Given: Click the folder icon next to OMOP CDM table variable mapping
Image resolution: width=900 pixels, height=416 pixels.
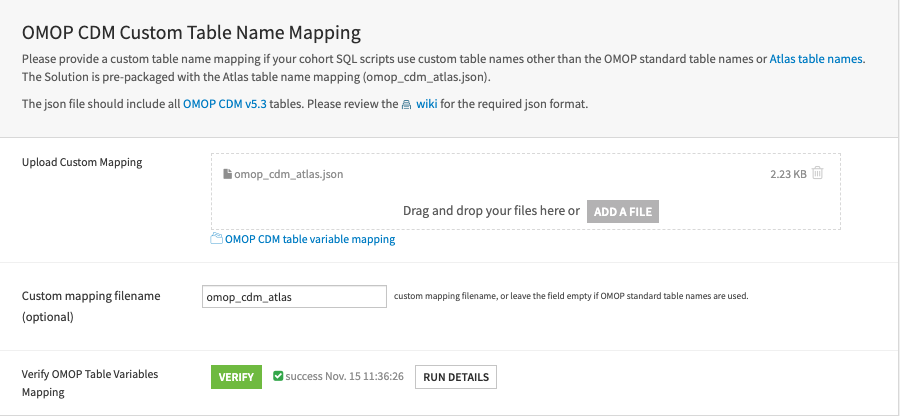Looking at the screenshot, I should click(x=216, y=239).
